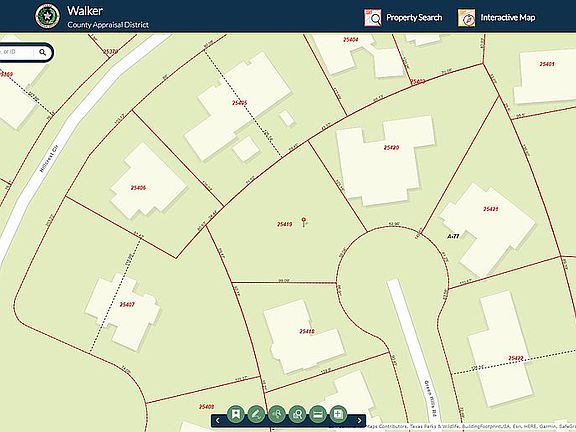Click the Walker County seal logo
Viewport: 576px width, 432px height.
(47, 17)
